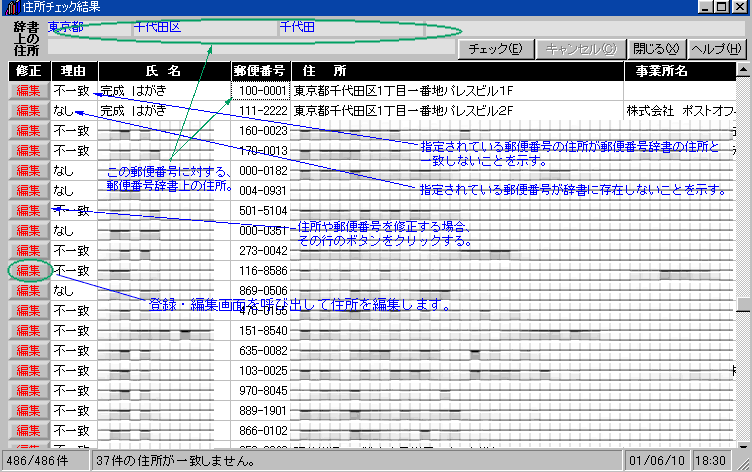Click the 理由 column header
Screen dimensions: 752x472
74,71
